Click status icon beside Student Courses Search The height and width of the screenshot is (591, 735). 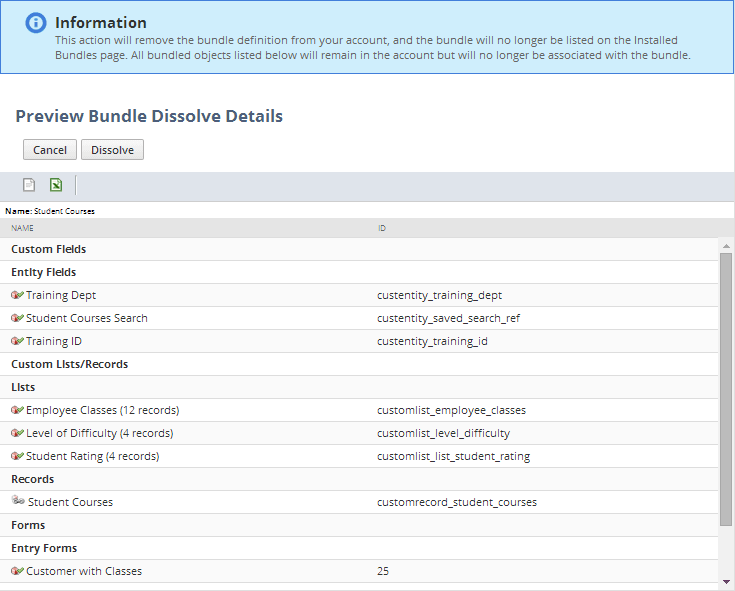point(17,318)
